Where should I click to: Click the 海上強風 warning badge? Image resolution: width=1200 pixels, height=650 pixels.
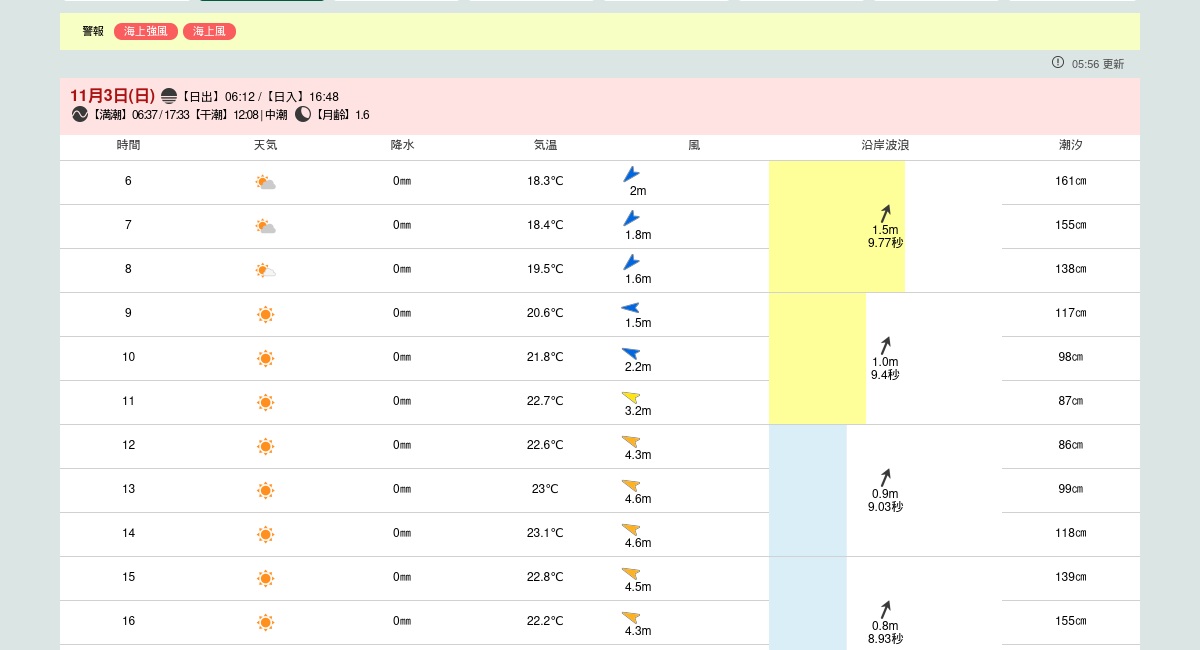click(146, 32)
